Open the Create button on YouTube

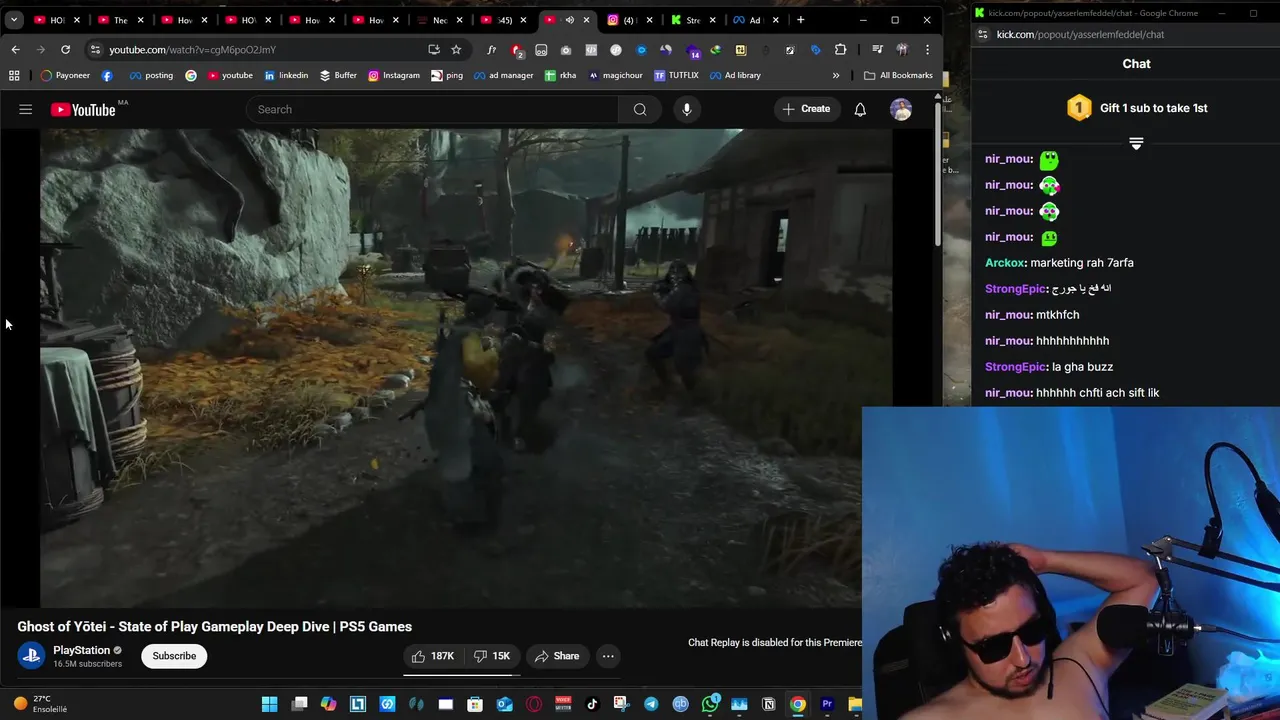pyautogui.click(x=807, y=109)
